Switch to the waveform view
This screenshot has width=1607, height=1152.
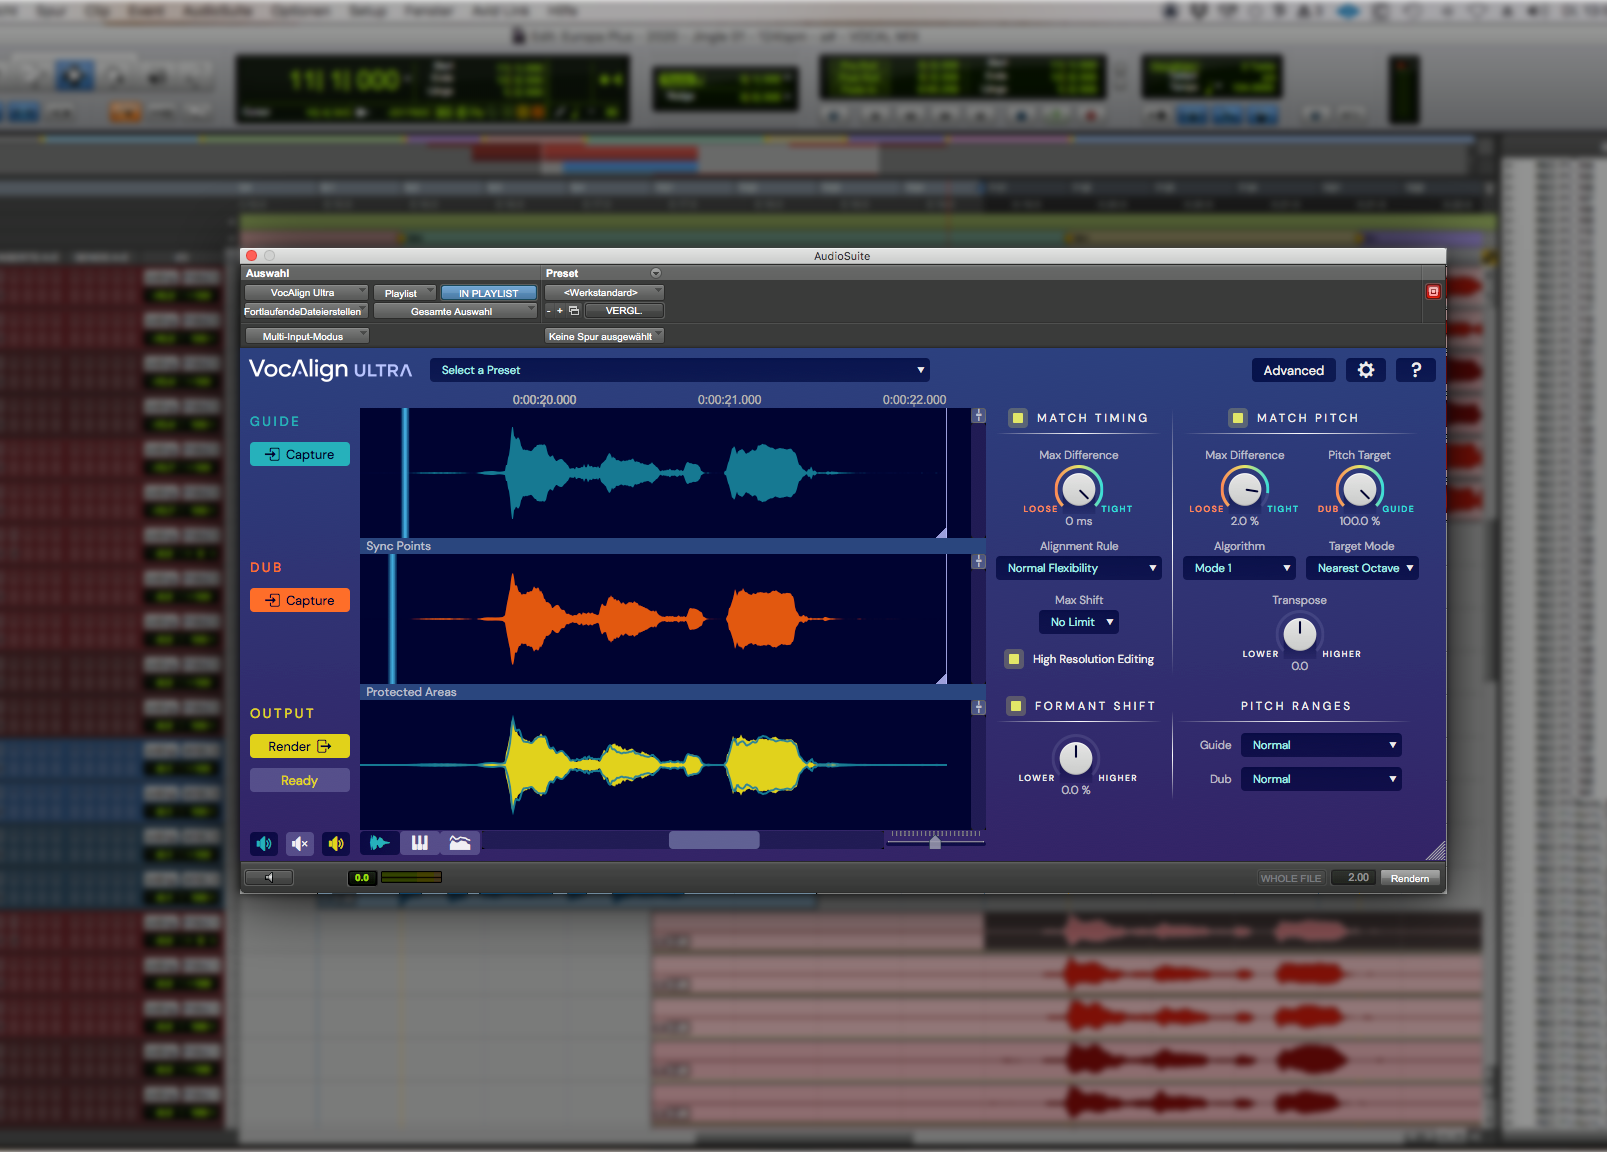coord(378,843)
